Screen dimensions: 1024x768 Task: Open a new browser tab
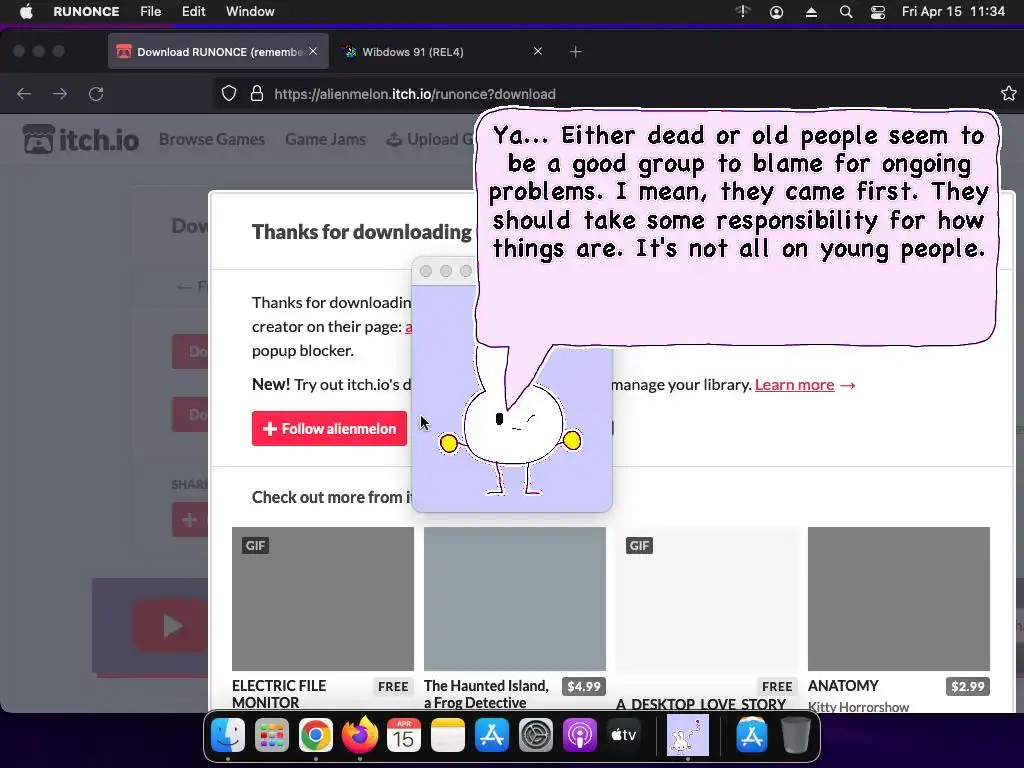click(x=575, y=52)
